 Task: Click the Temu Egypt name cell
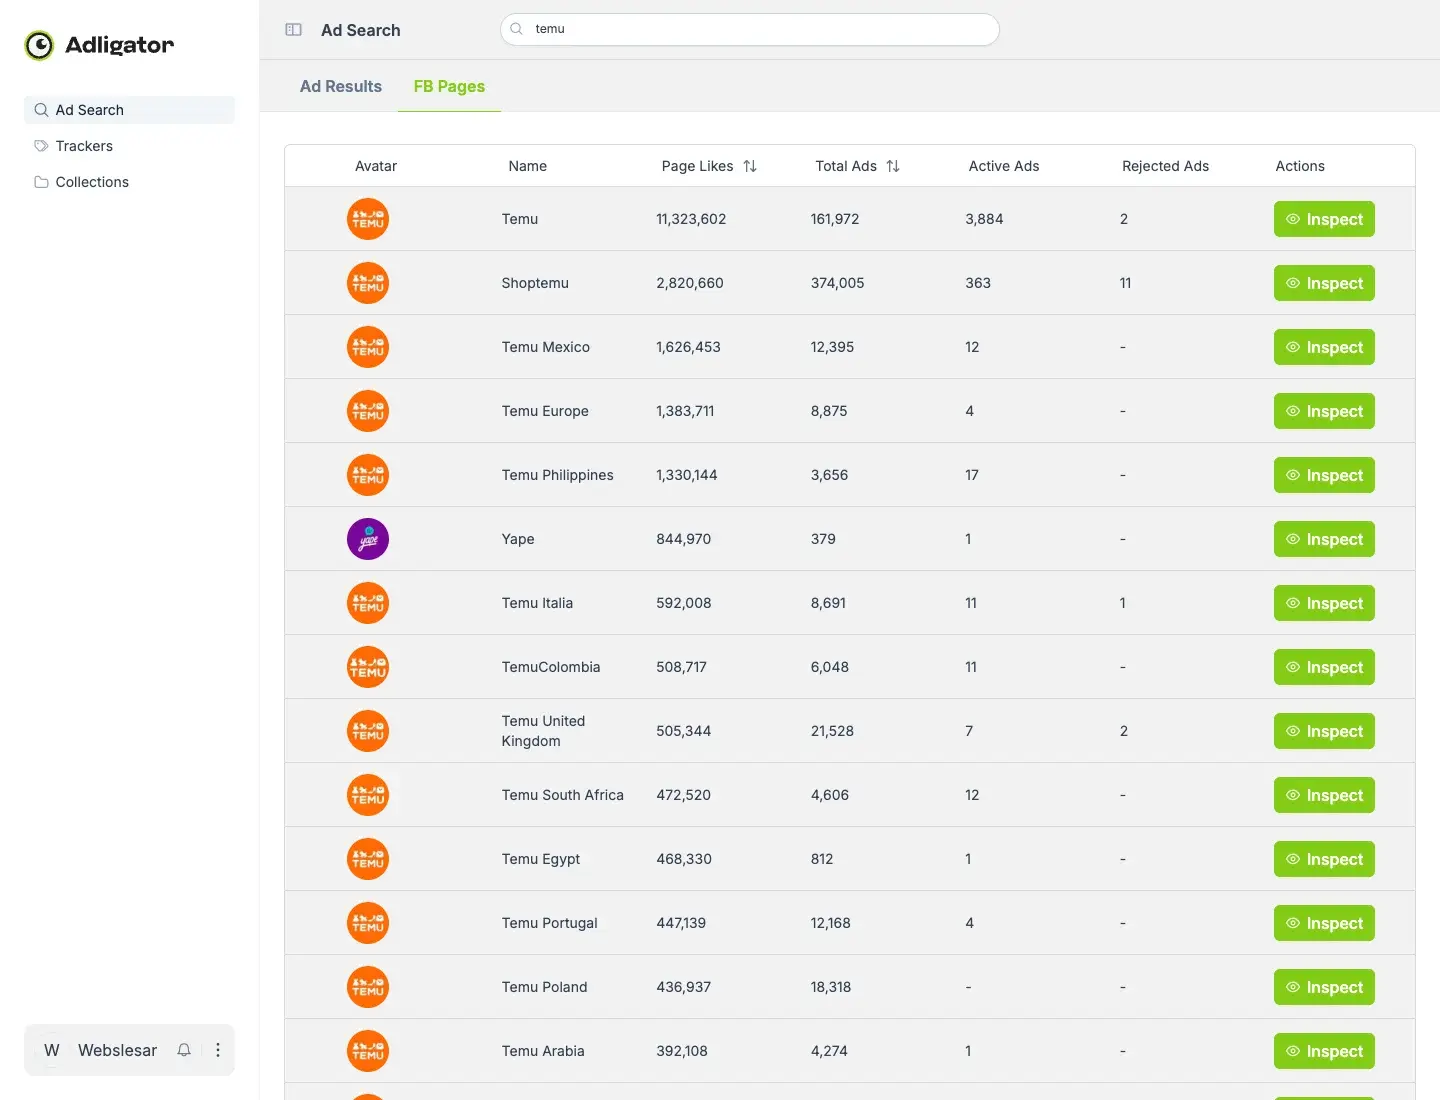click(541, 859)
